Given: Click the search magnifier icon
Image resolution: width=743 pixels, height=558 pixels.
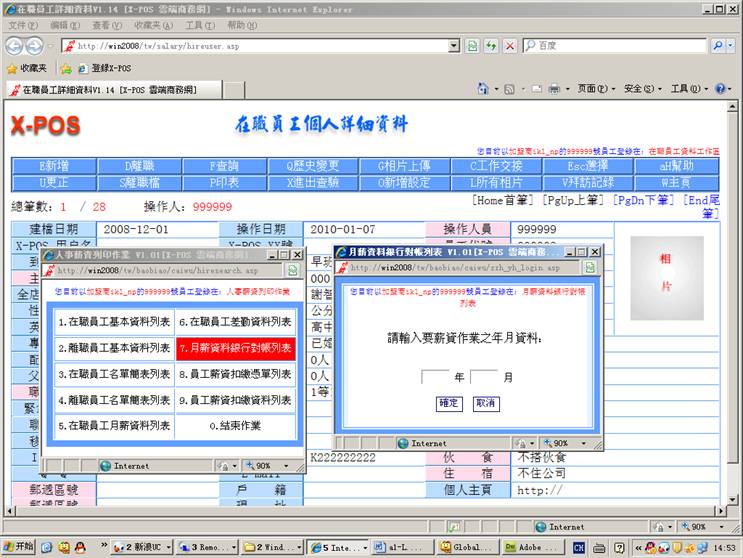Looking at the screenshot, I should pyautogui.click(x=719, y=46).
